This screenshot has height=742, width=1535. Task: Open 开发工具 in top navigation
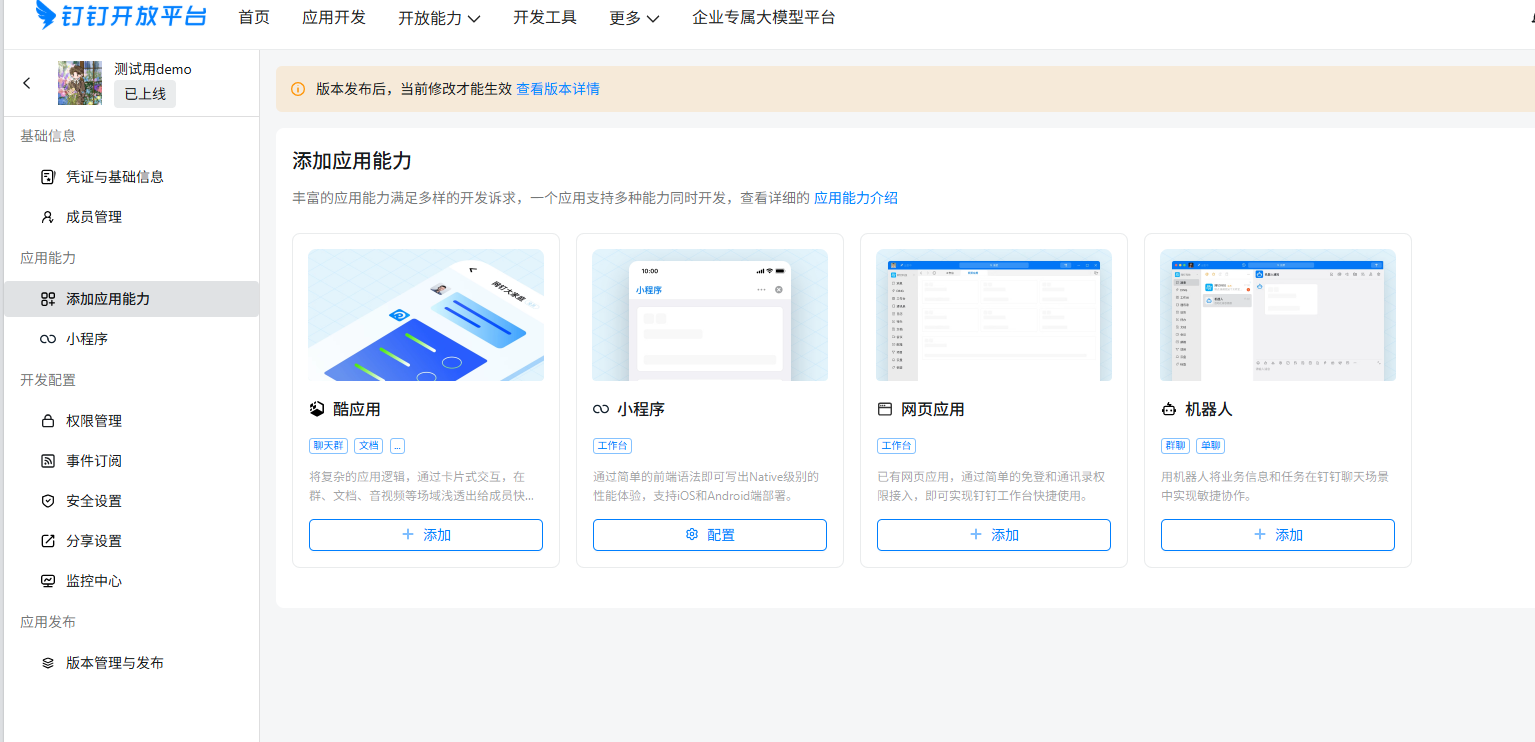point(545,17)
